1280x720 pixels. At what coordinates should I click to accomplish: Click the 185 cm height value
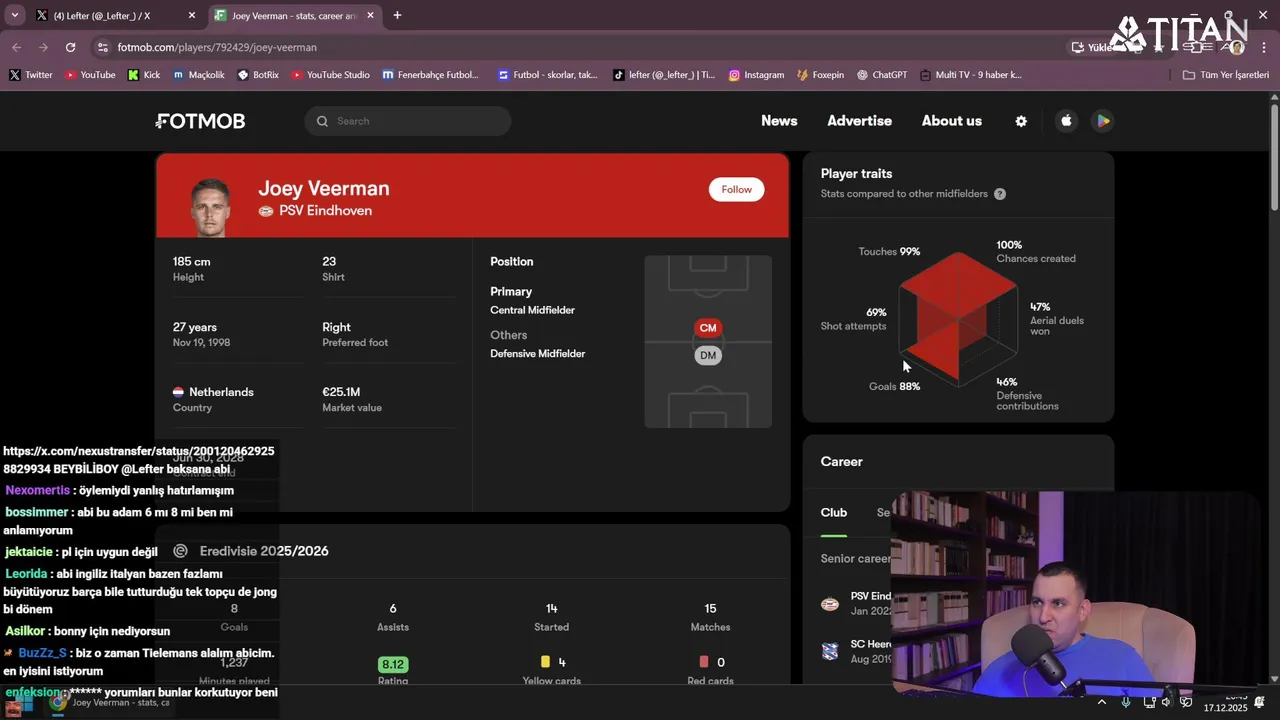(191, 262)
